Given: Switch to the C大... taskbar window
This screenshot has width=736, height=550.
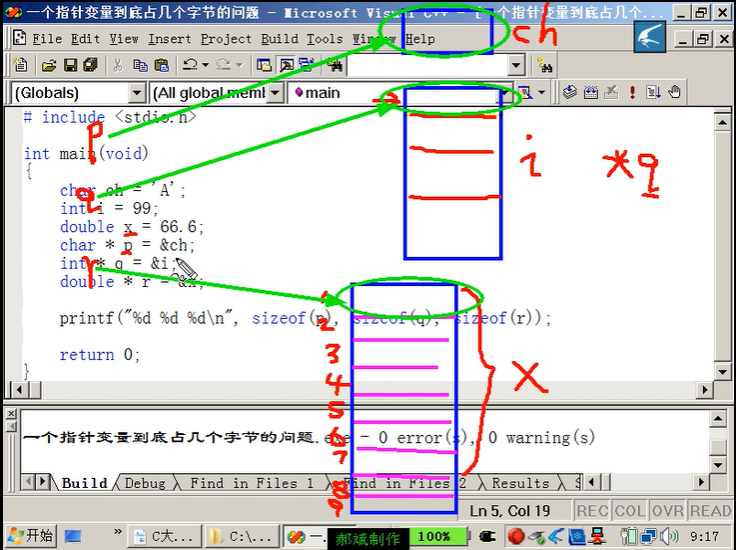Looking at the screenshot, I should tap(164, 536).
